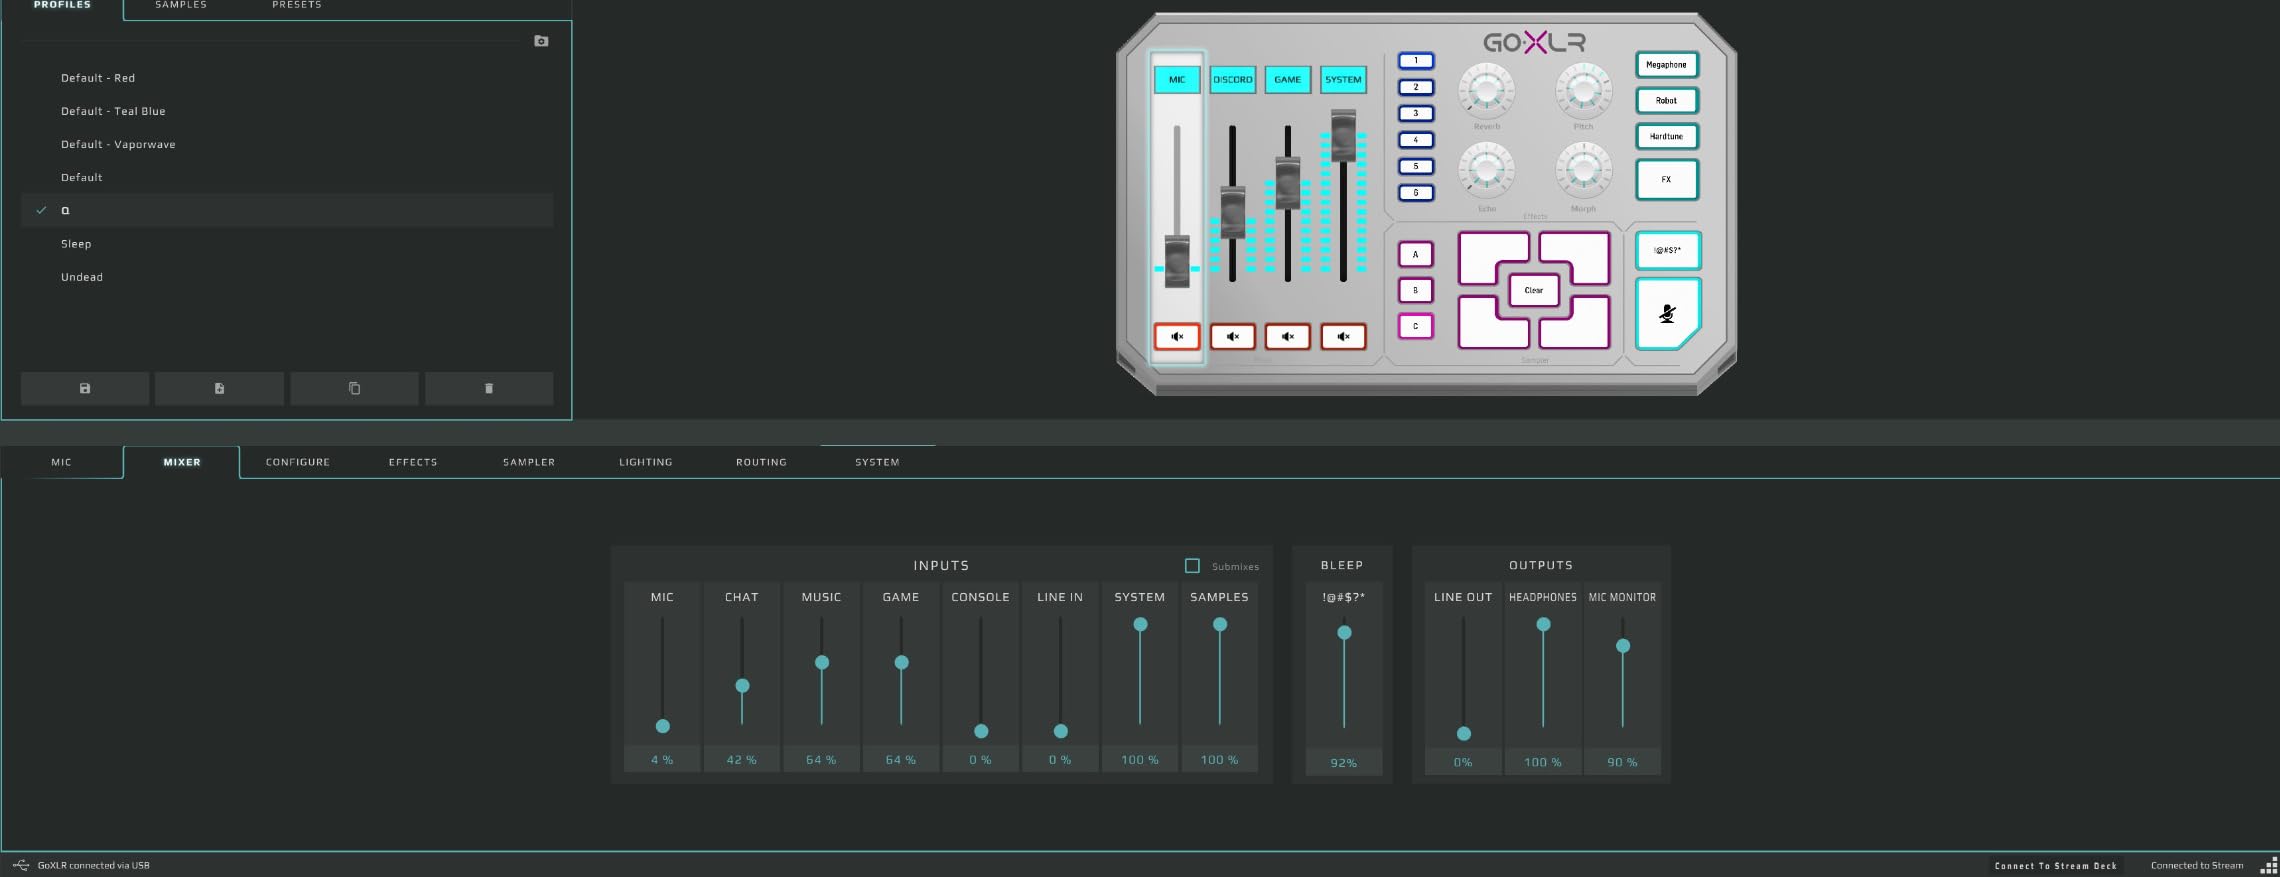The image size is (2280, 877).
Task: Select the MIC channel label on device
Action: [x=1177, y=80]
